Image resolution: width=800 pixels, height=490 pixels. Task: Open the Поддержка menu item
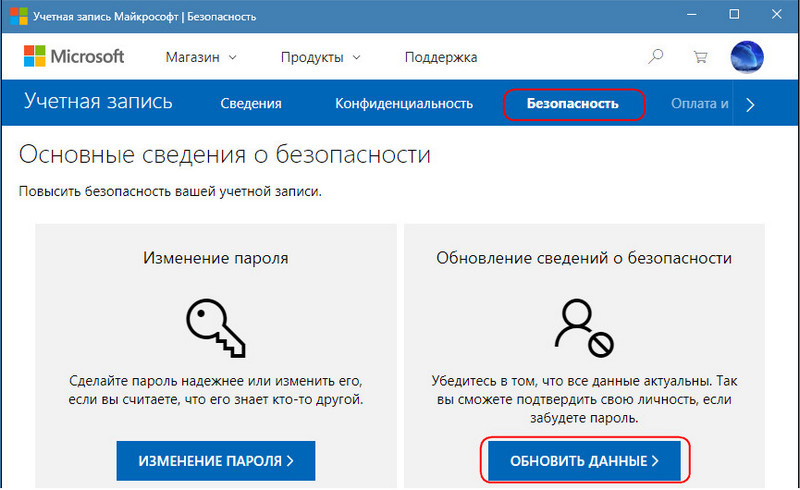coord(441,57)
